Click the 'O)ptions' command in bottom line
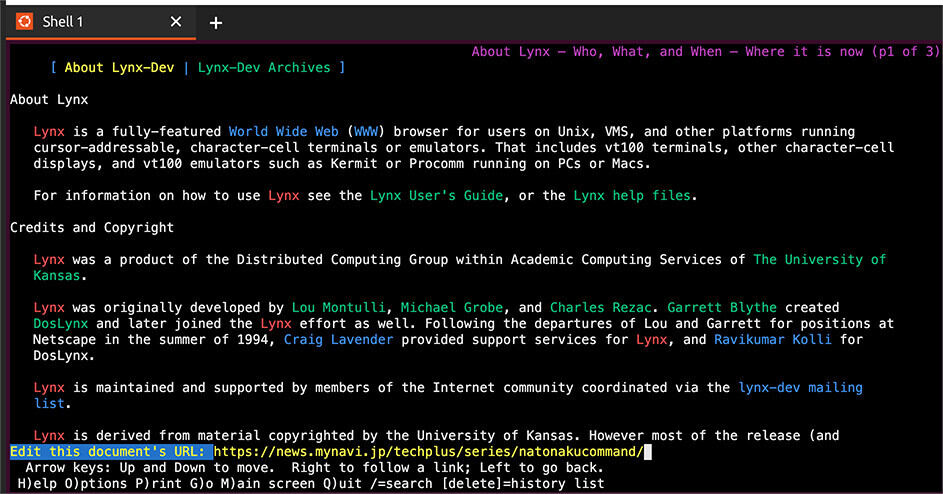Image resolution: width=943 pixels, height=494 pixels. pos(96,483)
